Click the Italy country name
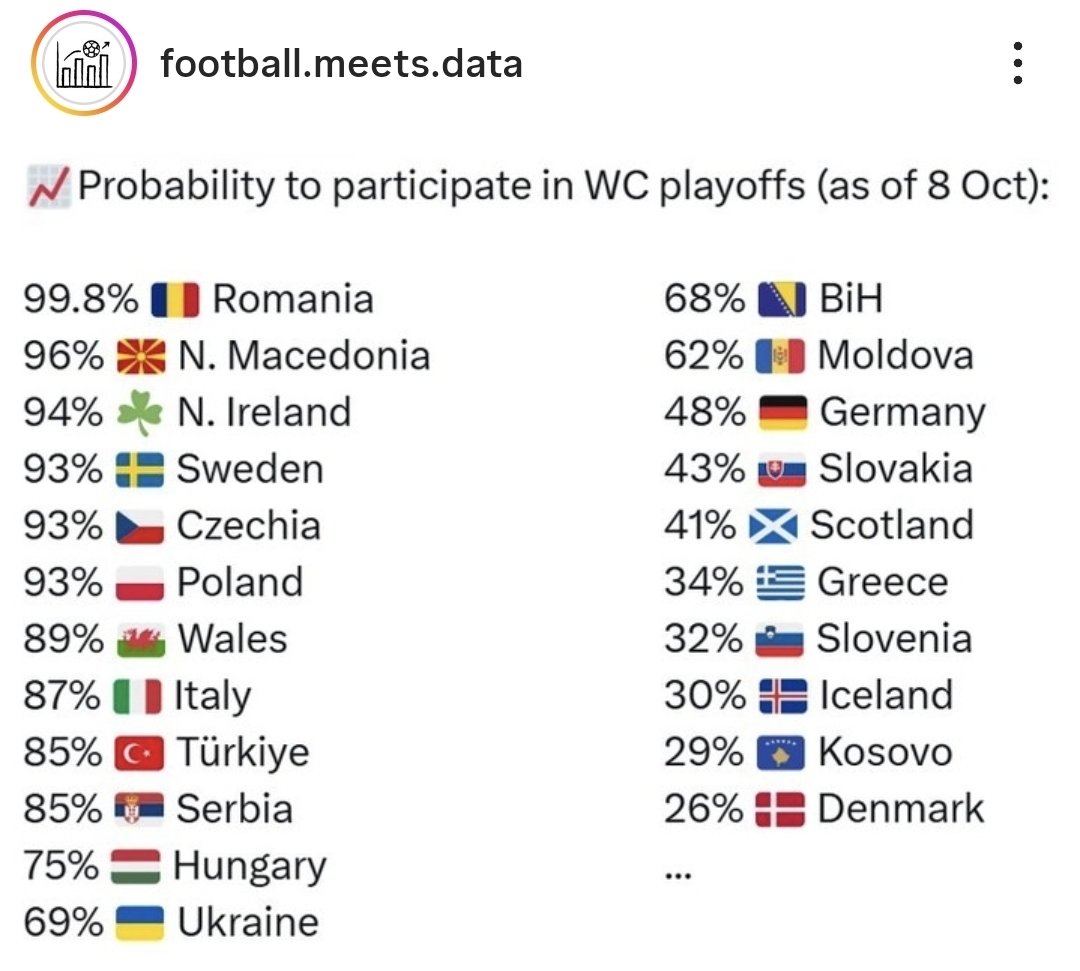 [x=213, y=697]
